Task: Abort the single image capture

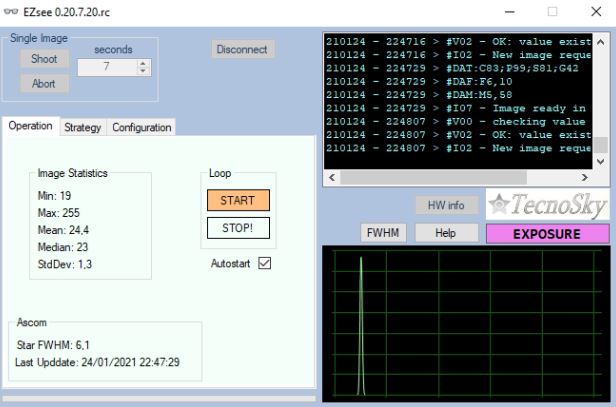Action: (x=44, y=84)
